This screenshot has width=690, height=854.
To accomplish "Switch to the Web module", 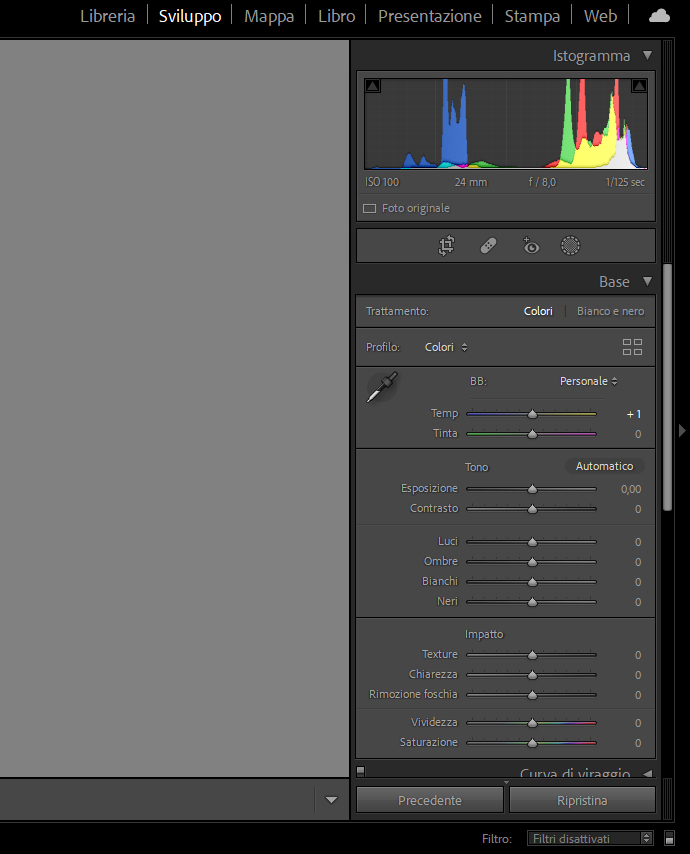I will tap(601, 16).
